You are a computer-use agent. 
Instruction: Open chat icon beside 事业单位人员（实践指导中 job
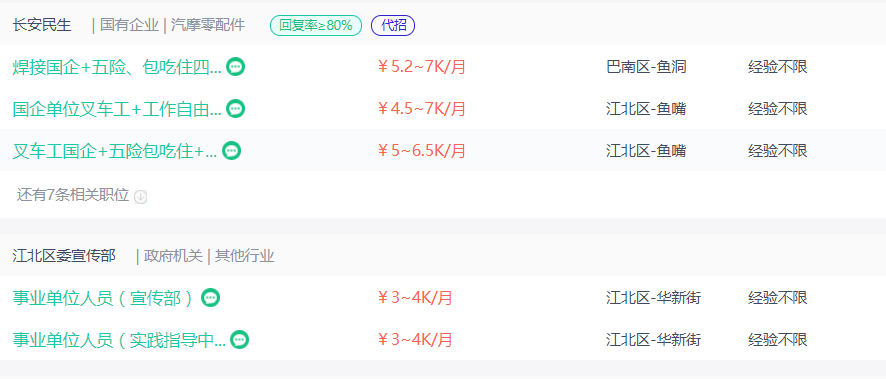pyautogui.click(x=240, y=339)
